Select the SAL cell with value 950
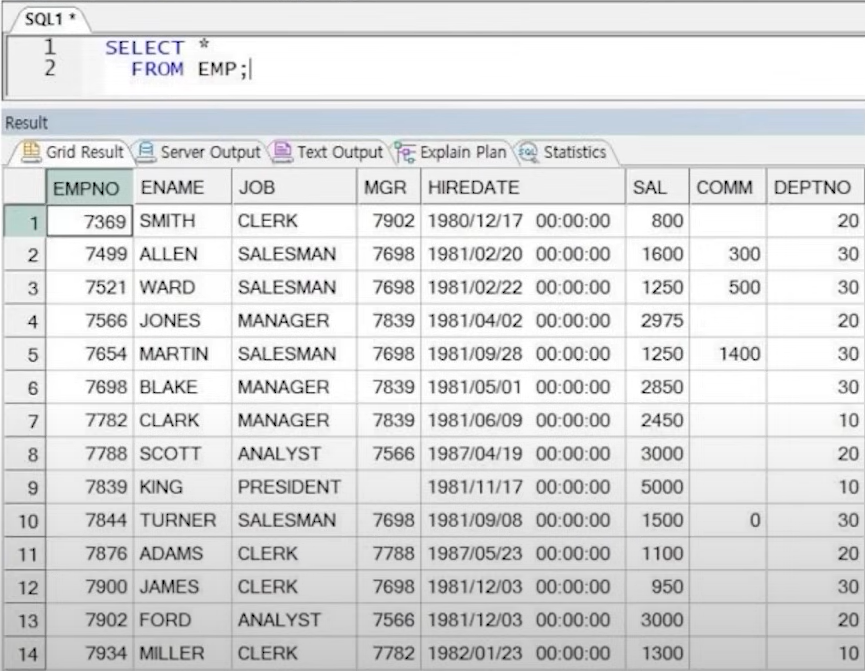This screenshot has width=865, height=671. [658, 587]
